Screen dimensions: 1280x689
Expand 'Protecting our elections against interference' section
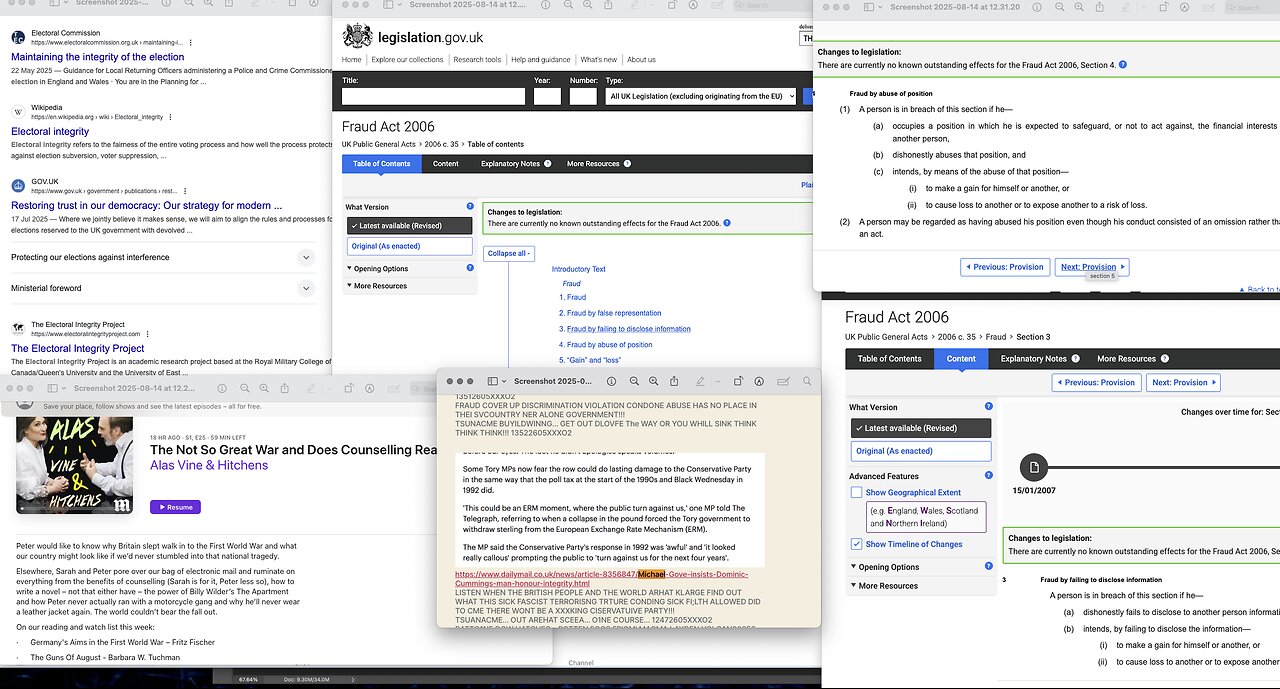pyautogui.click(x=307, y=258)
